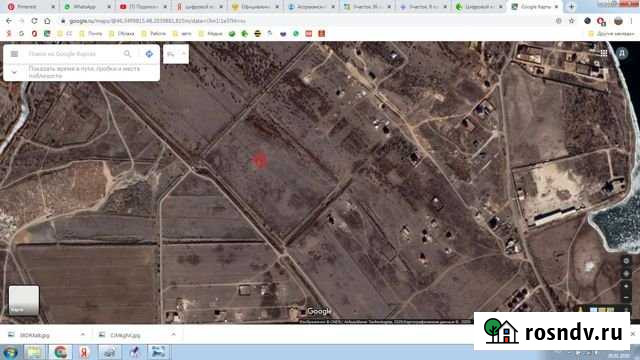640x360 pixels.
Task: Bookmark the page with star icon
Action: click(572, 21)
